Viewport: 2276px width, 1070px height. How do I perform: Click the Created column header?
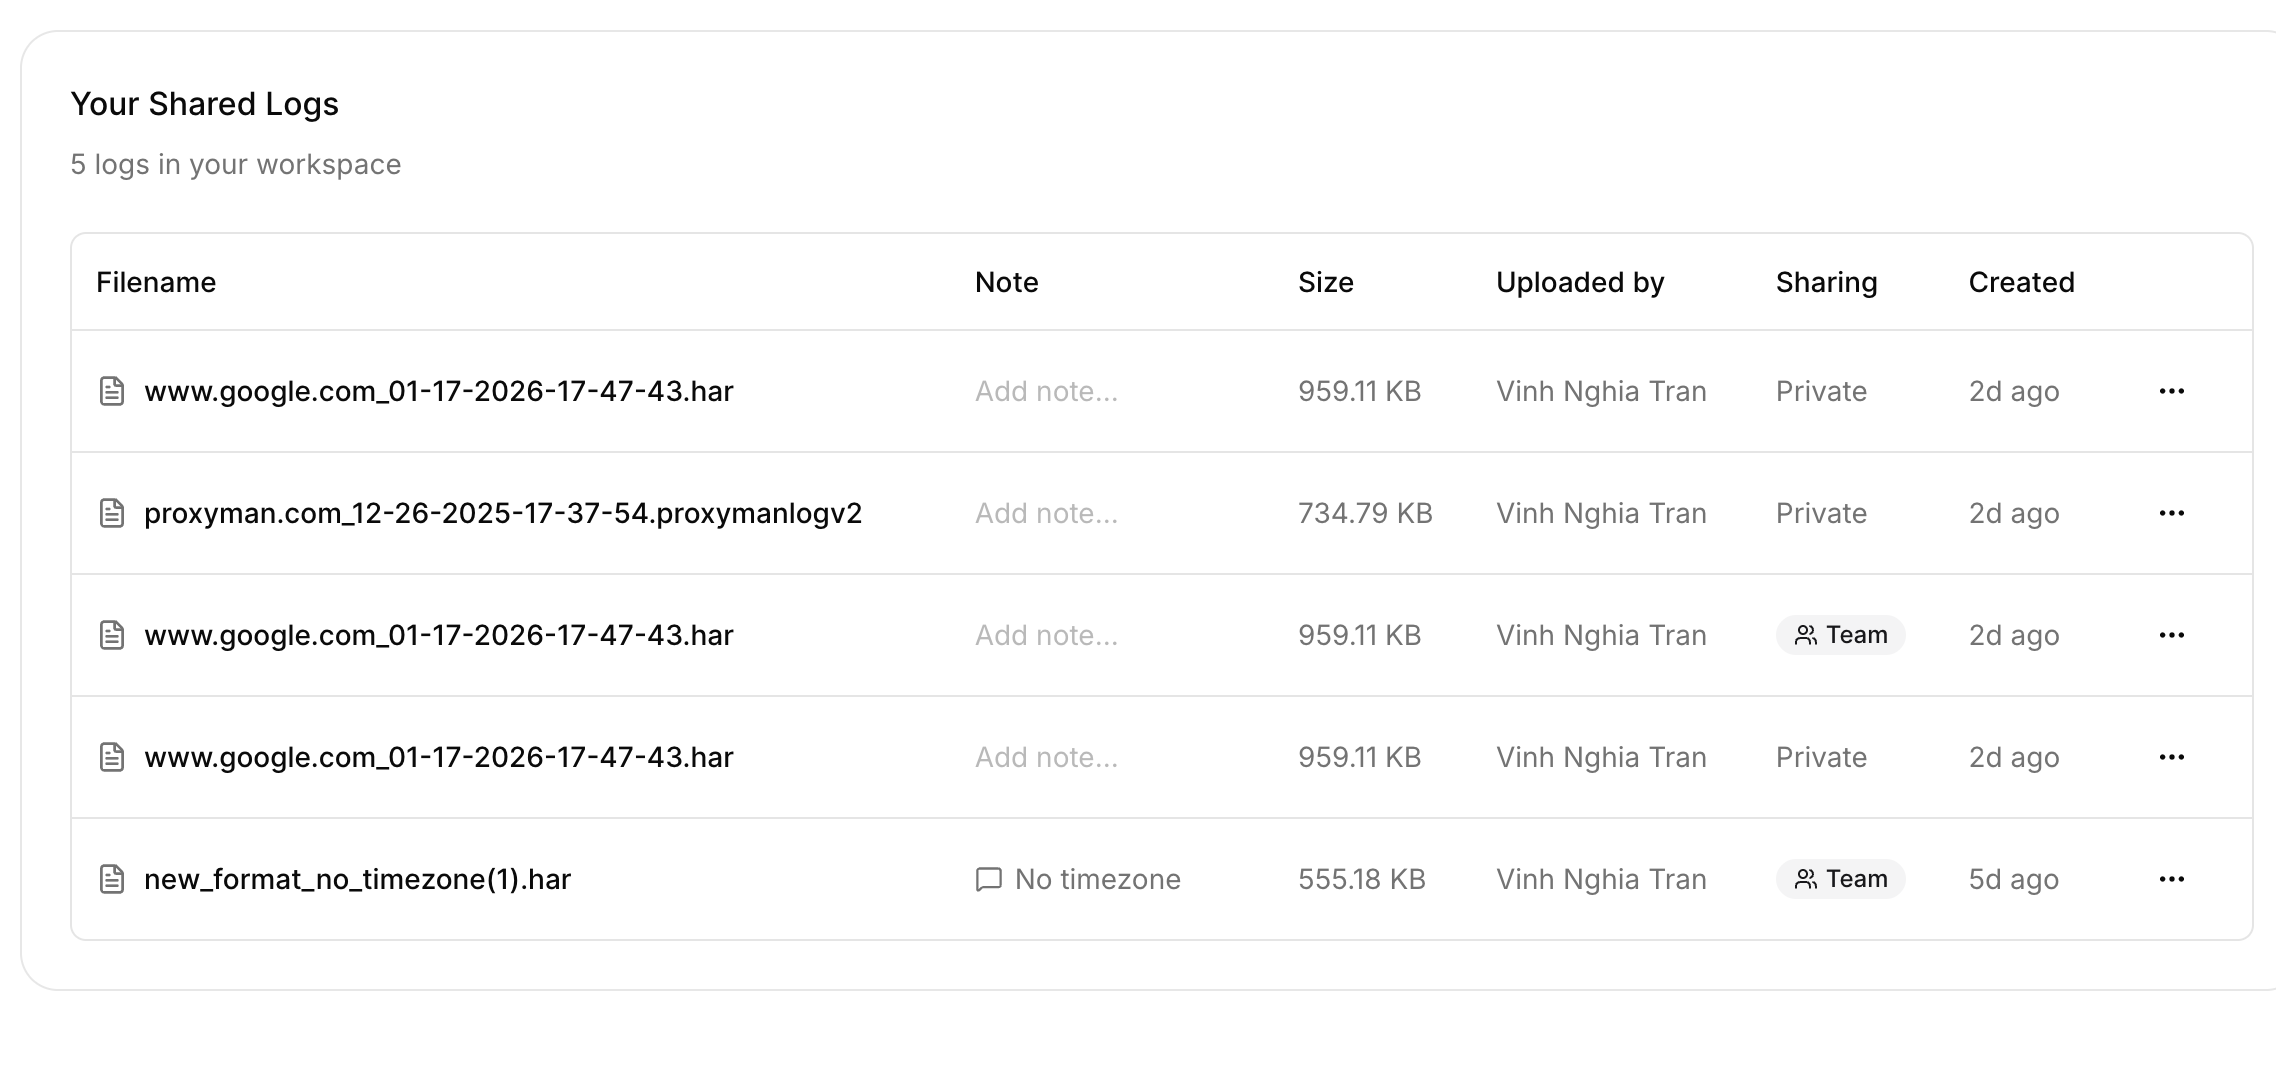tap(2021, 282)
